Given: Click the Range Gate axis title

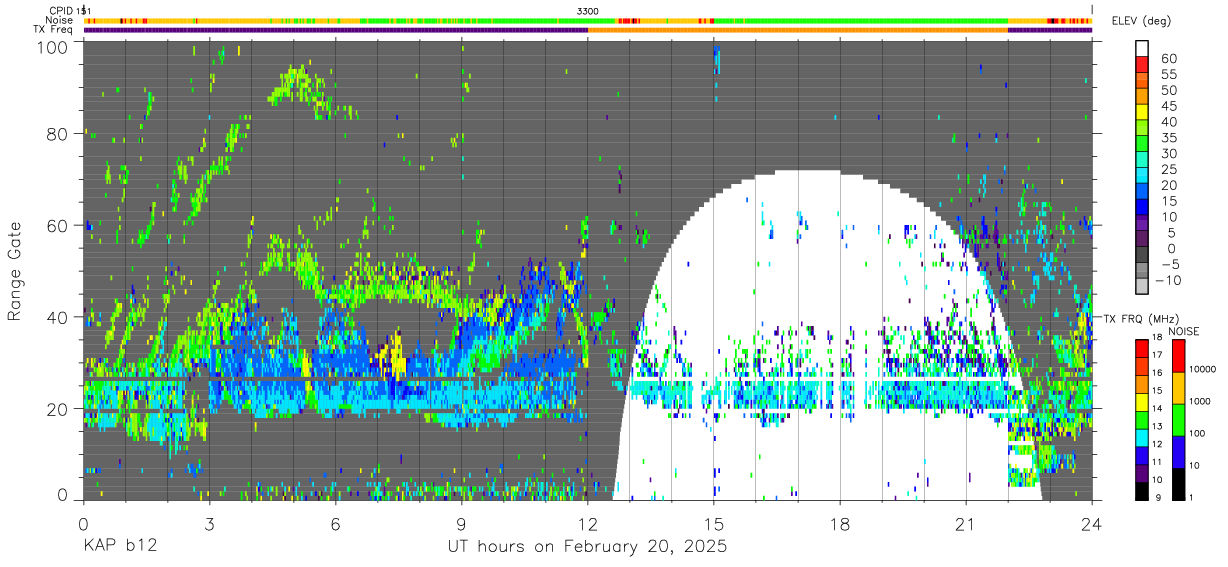Looking at the screenshot, I should point(15,271).
